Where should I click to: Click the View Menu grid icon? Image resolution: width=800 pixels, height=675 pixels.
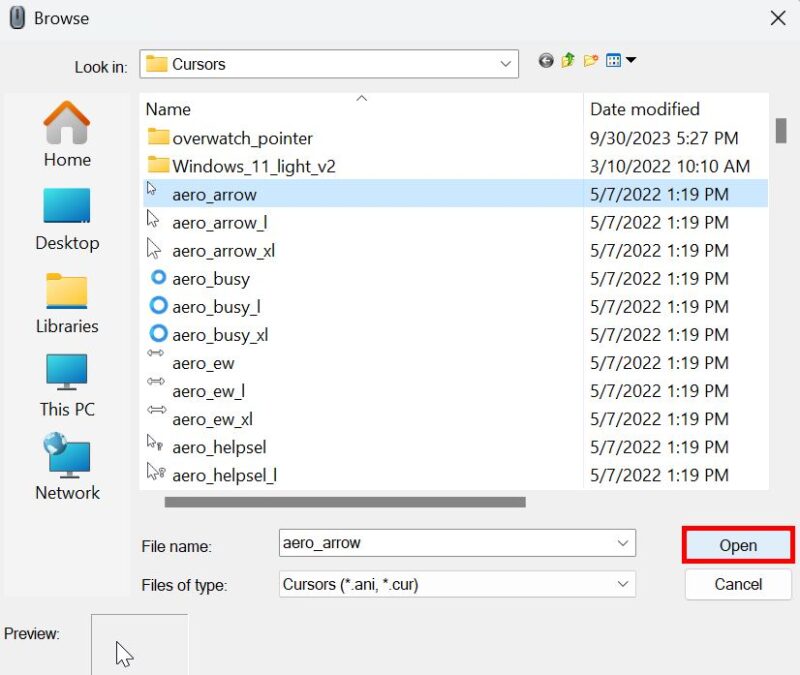612,60
